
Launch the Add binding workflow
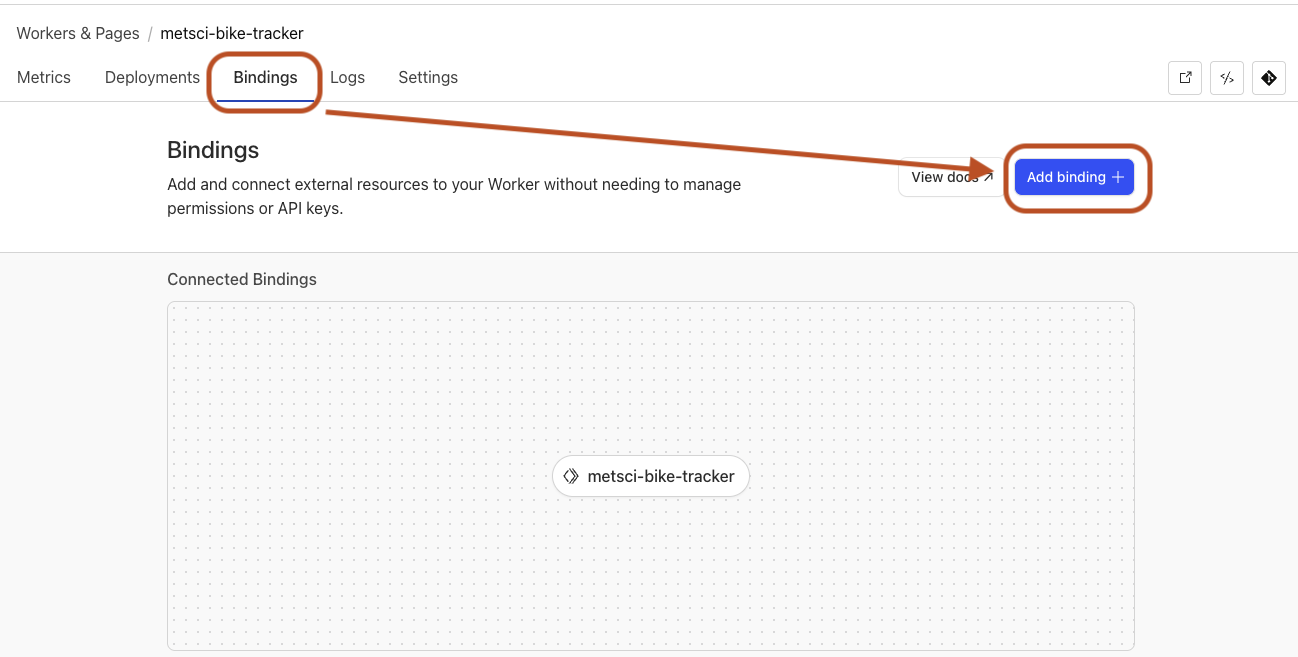click(1073, 177)
